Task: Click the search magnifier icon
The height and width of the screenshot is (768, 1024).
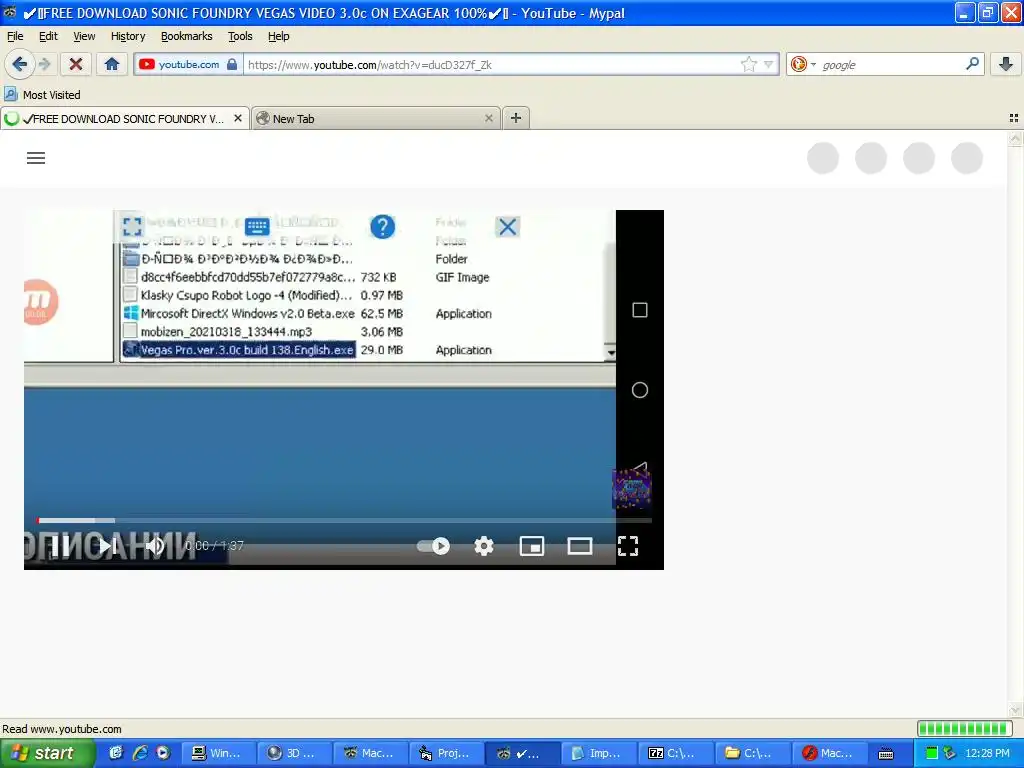Action: point(972,64)
